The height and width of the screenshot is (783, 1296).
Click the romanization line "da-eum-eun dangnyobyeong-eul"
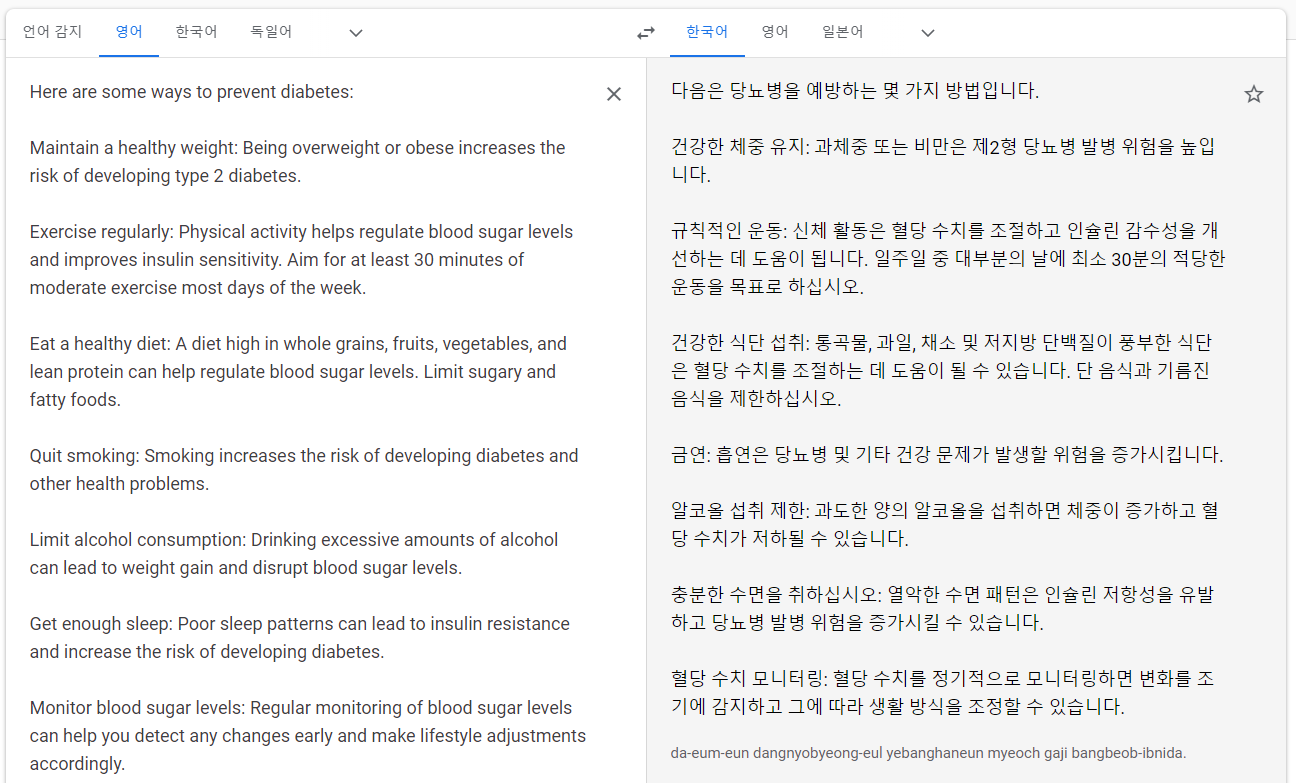coord(929,753)
